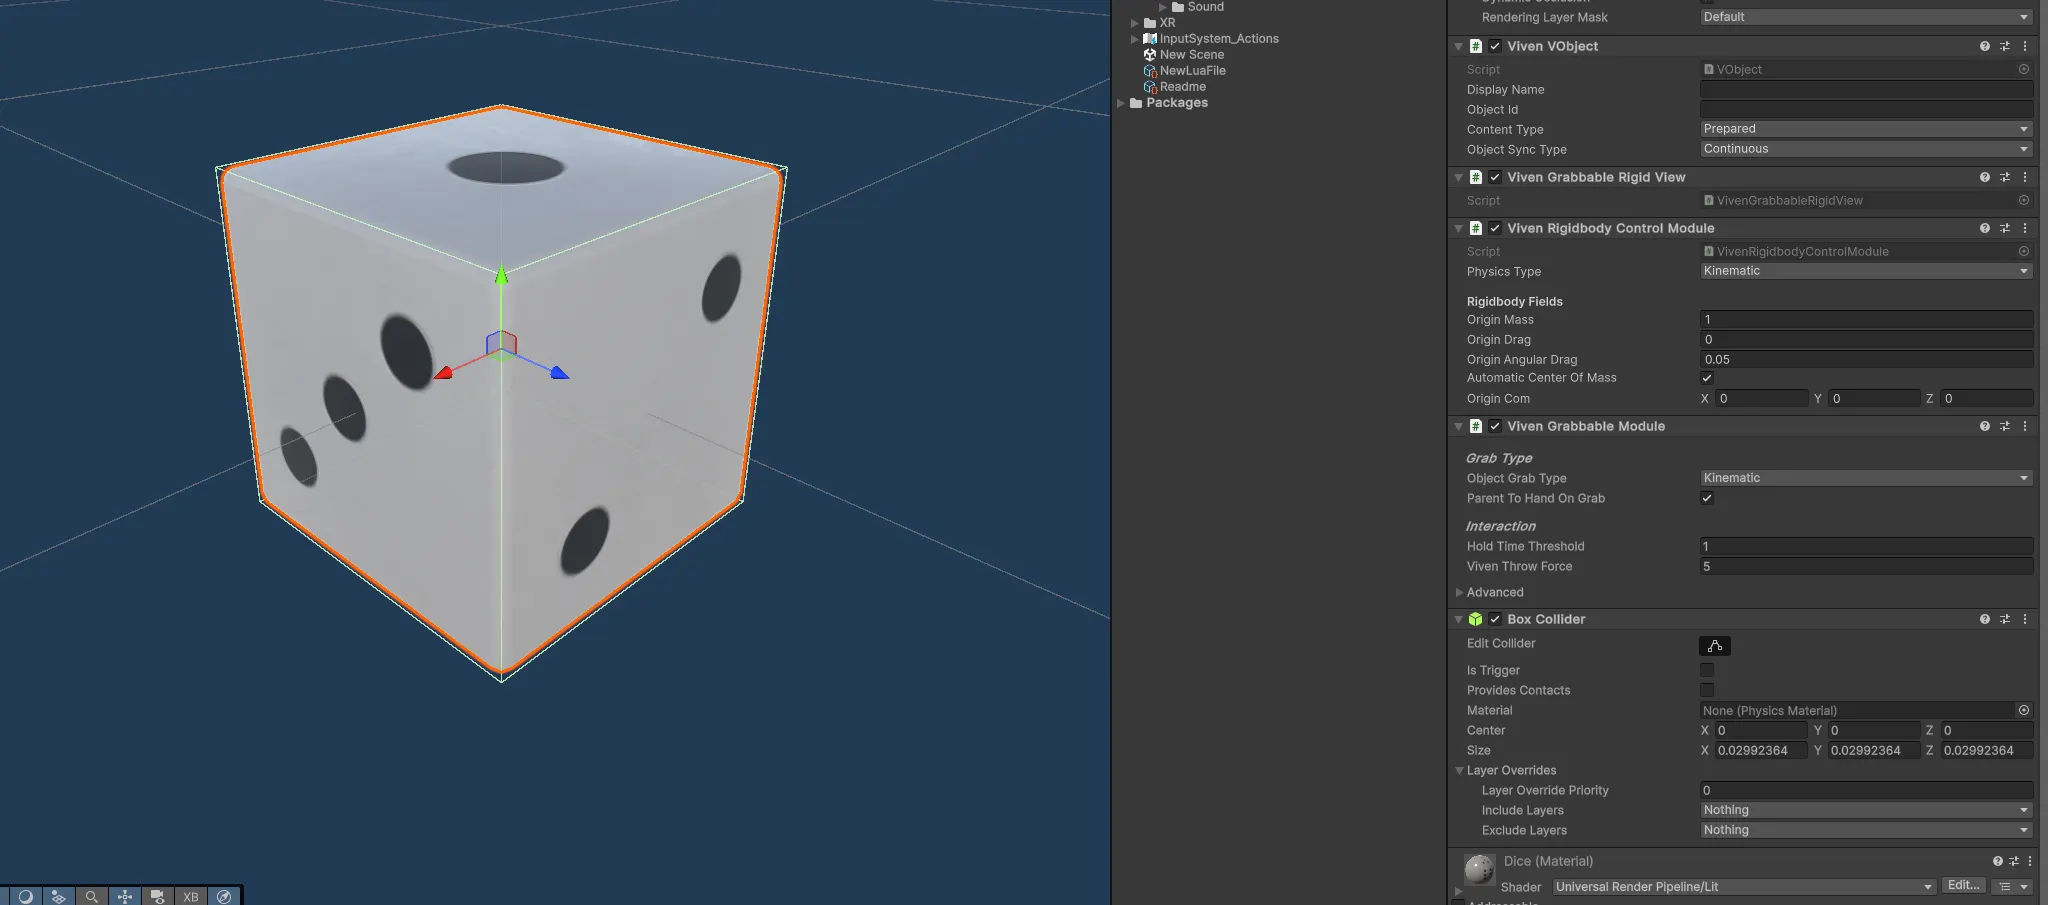The height and width of the screenshot is (905, 2048).
Task: Disable the Viven Grabbable Module checkbox
Action: click(1495, 426)
